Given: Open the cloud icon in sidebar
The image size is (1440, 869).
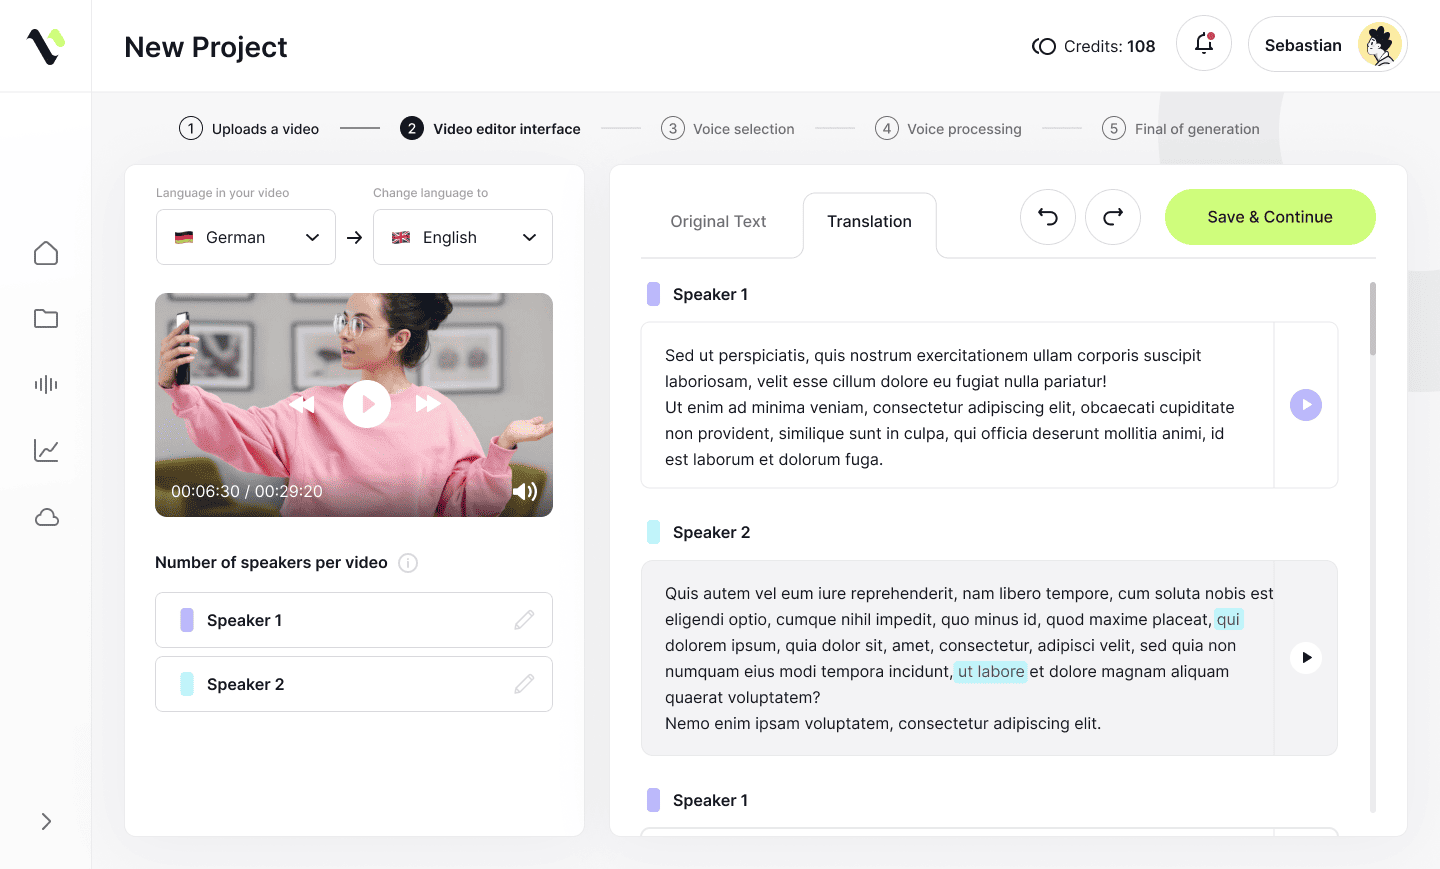Looking at the screenshot, I should point(46,517).
